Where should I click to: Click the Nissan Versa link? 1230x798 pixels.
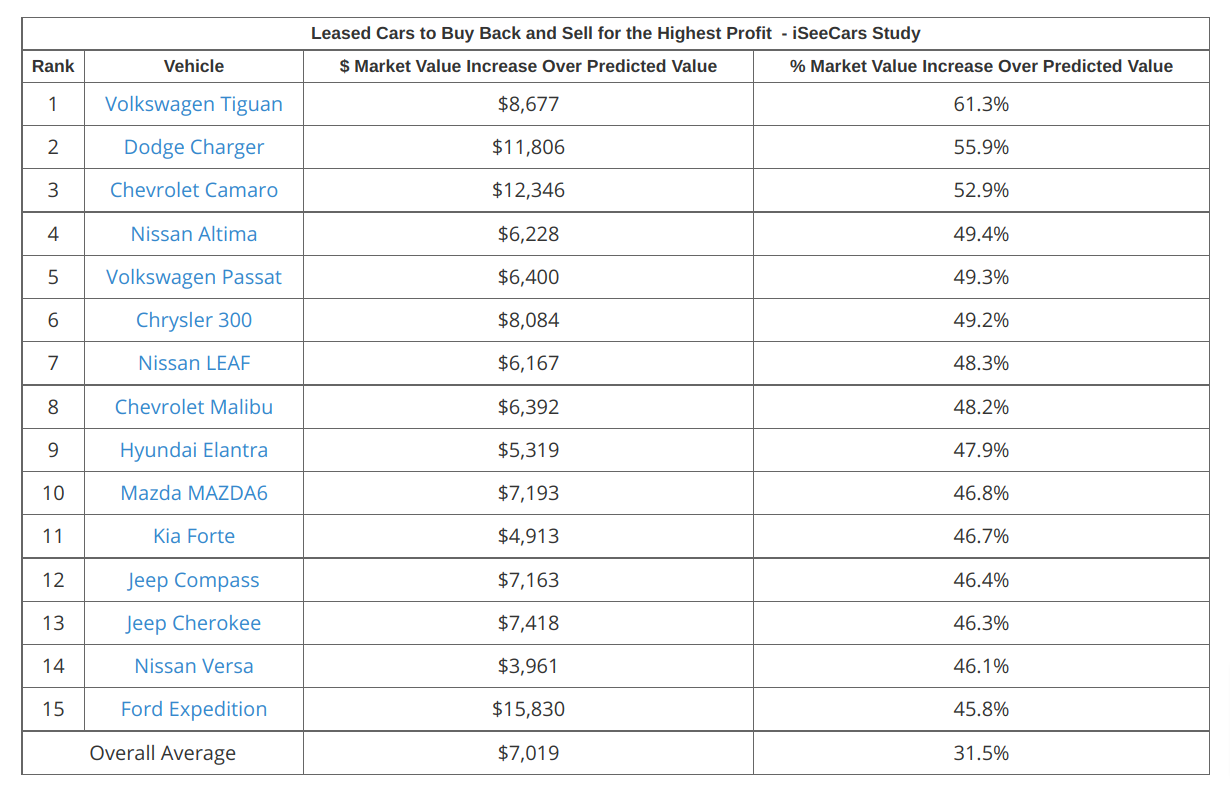194,666
